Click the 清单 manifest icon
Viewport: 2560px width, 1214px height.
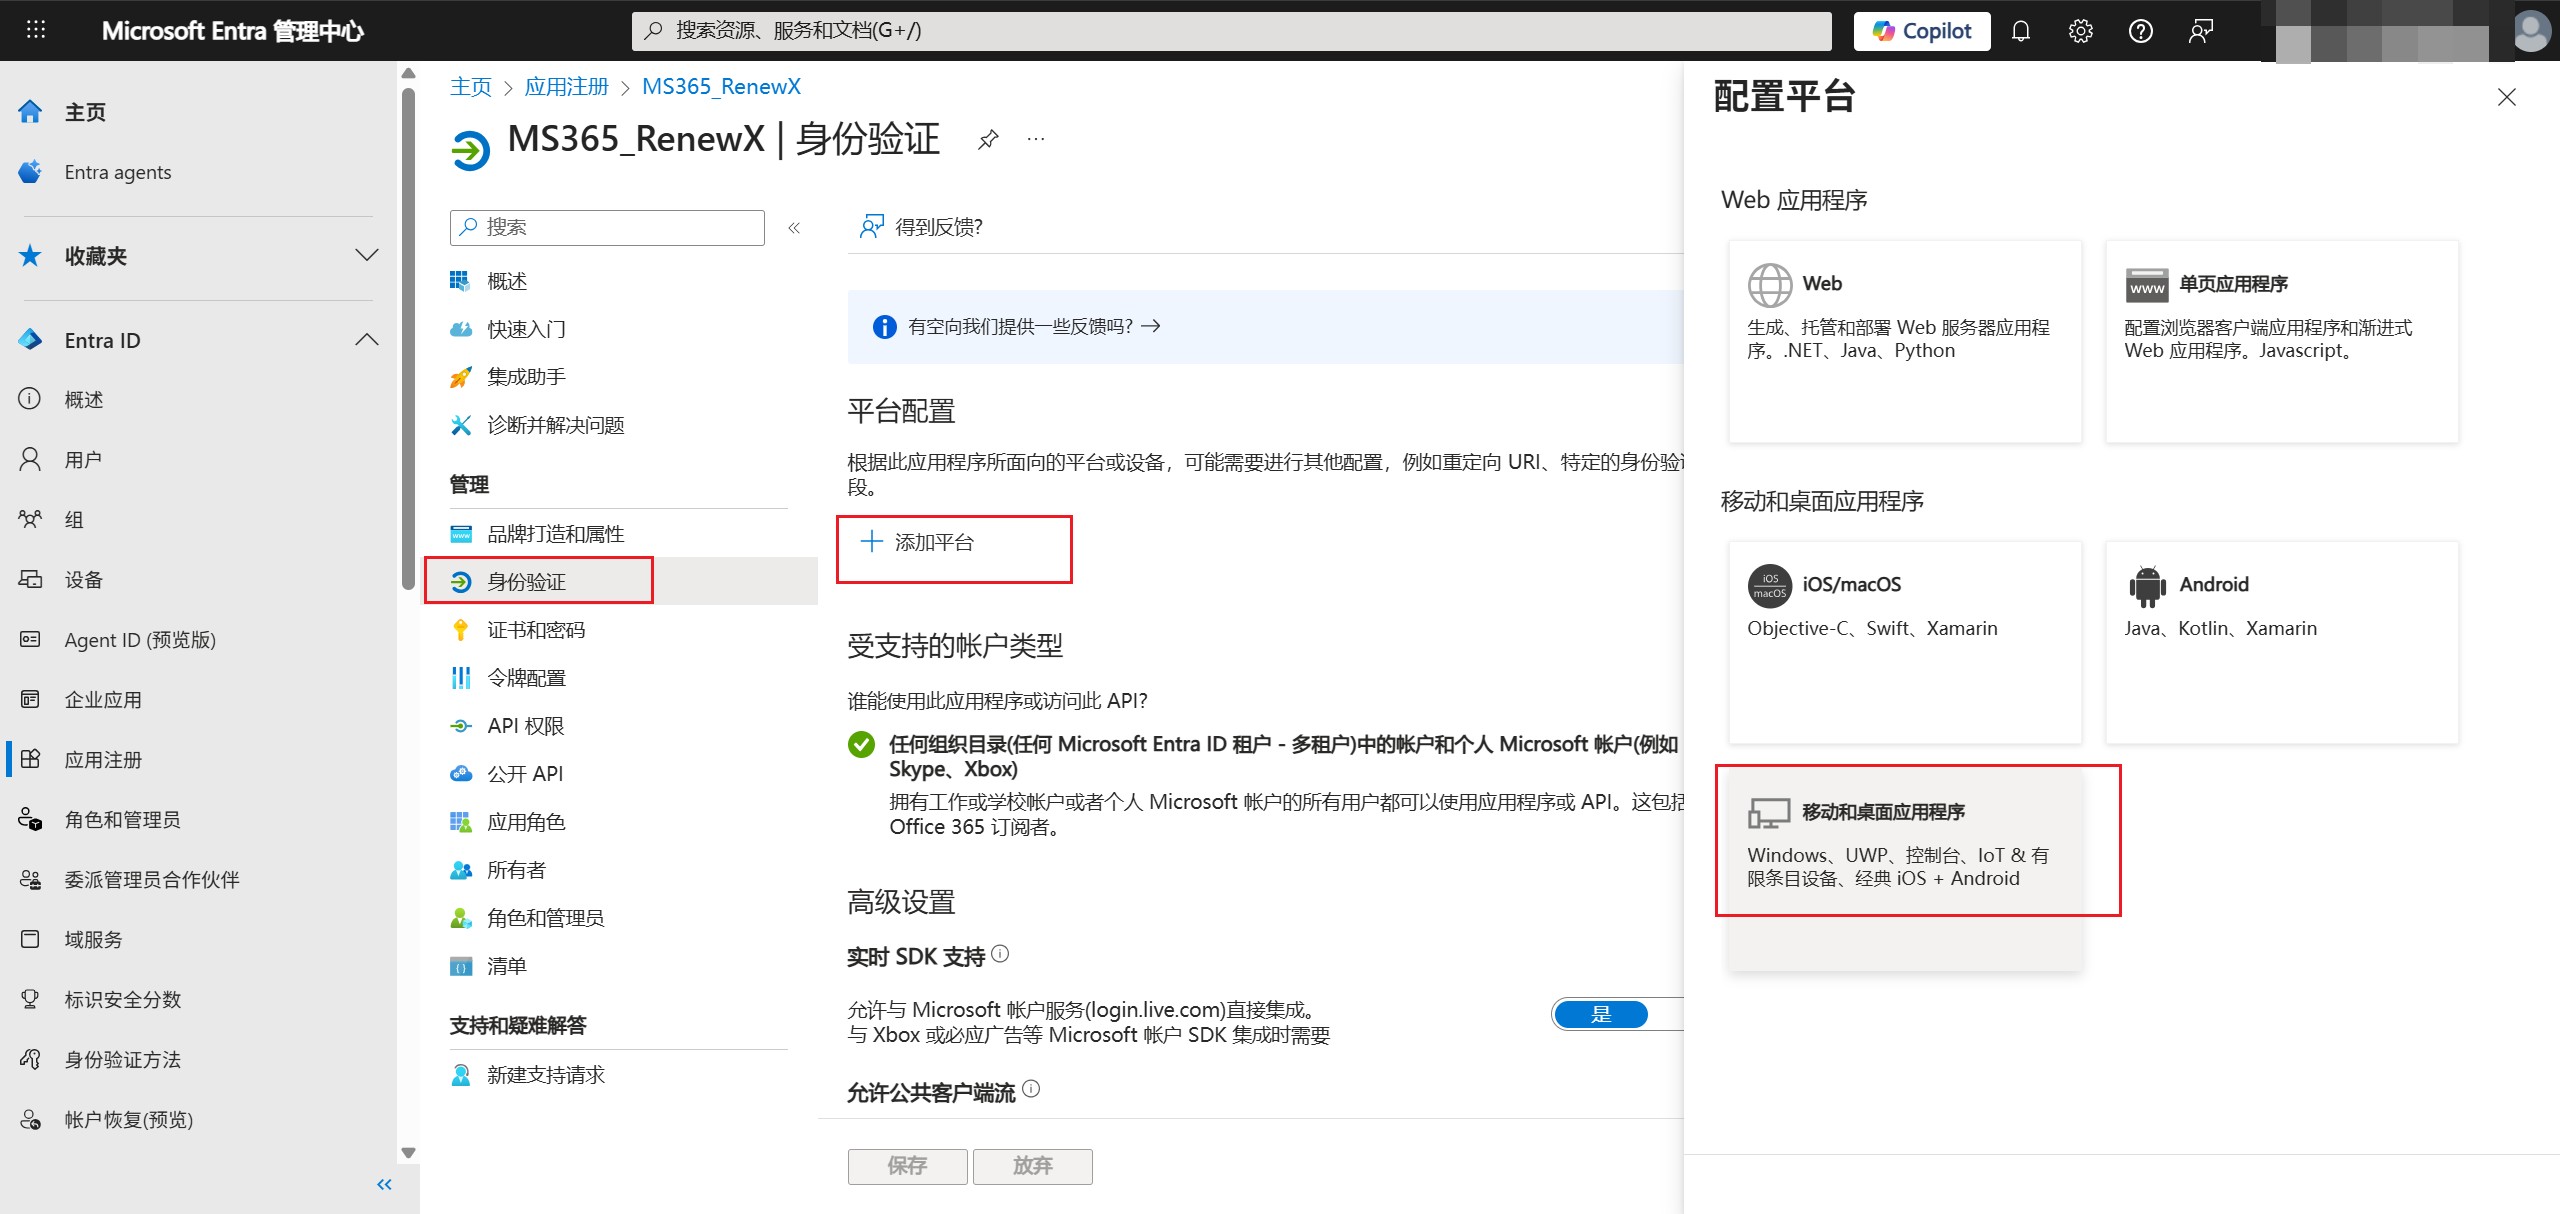click(x=461, y=966)
